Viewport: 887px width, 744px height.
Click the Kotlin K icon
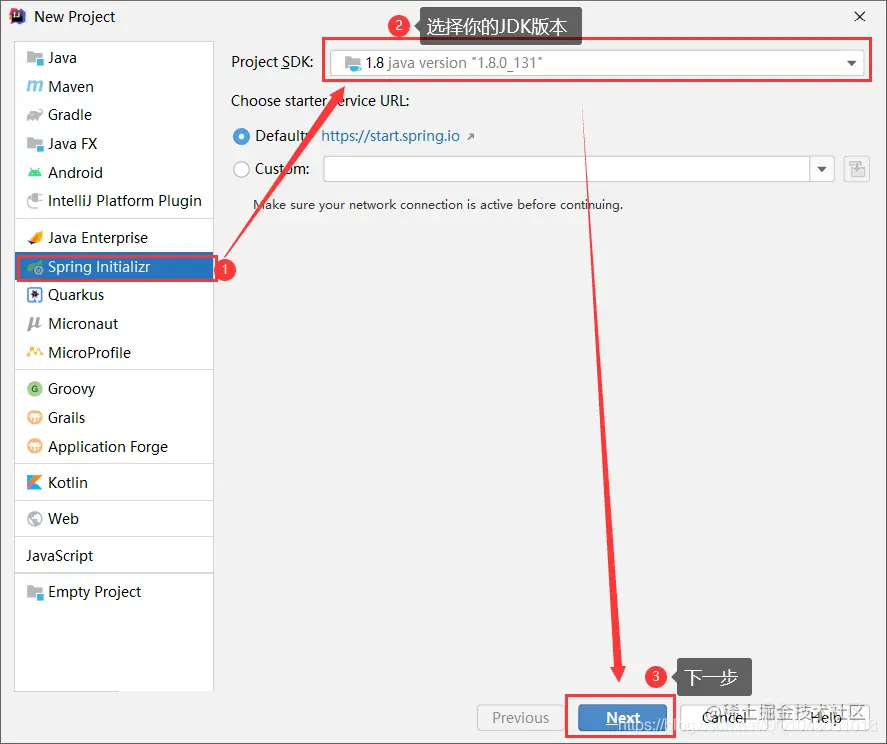click(35, 483)
